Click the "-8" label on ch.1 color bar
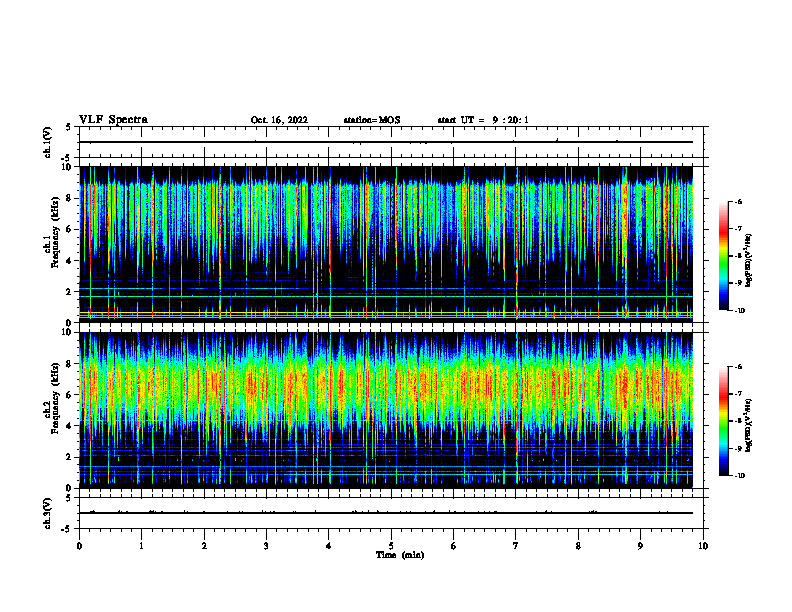Image resolution: width=792 pixels, height=612 pixels. tap(738, 256)
